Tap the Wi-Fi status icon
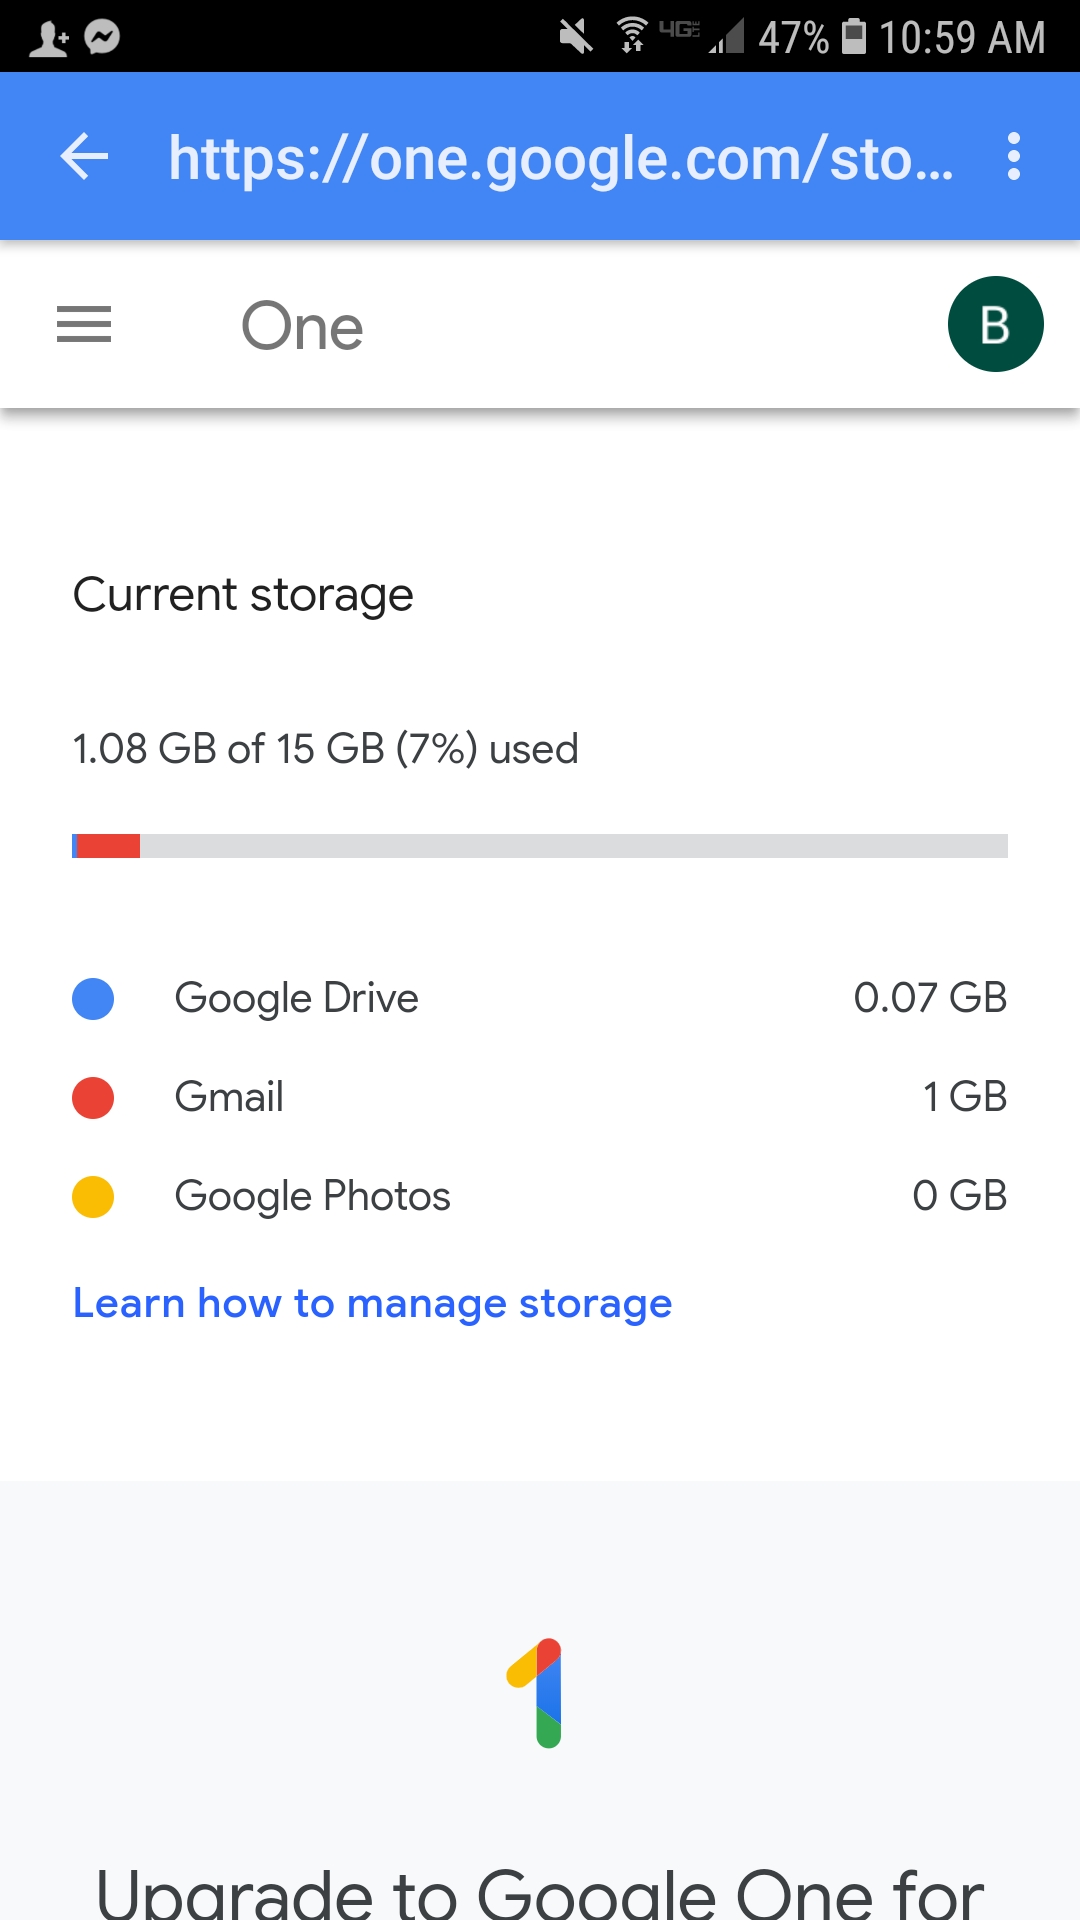1080x1920 pixels. coord(631,36)
